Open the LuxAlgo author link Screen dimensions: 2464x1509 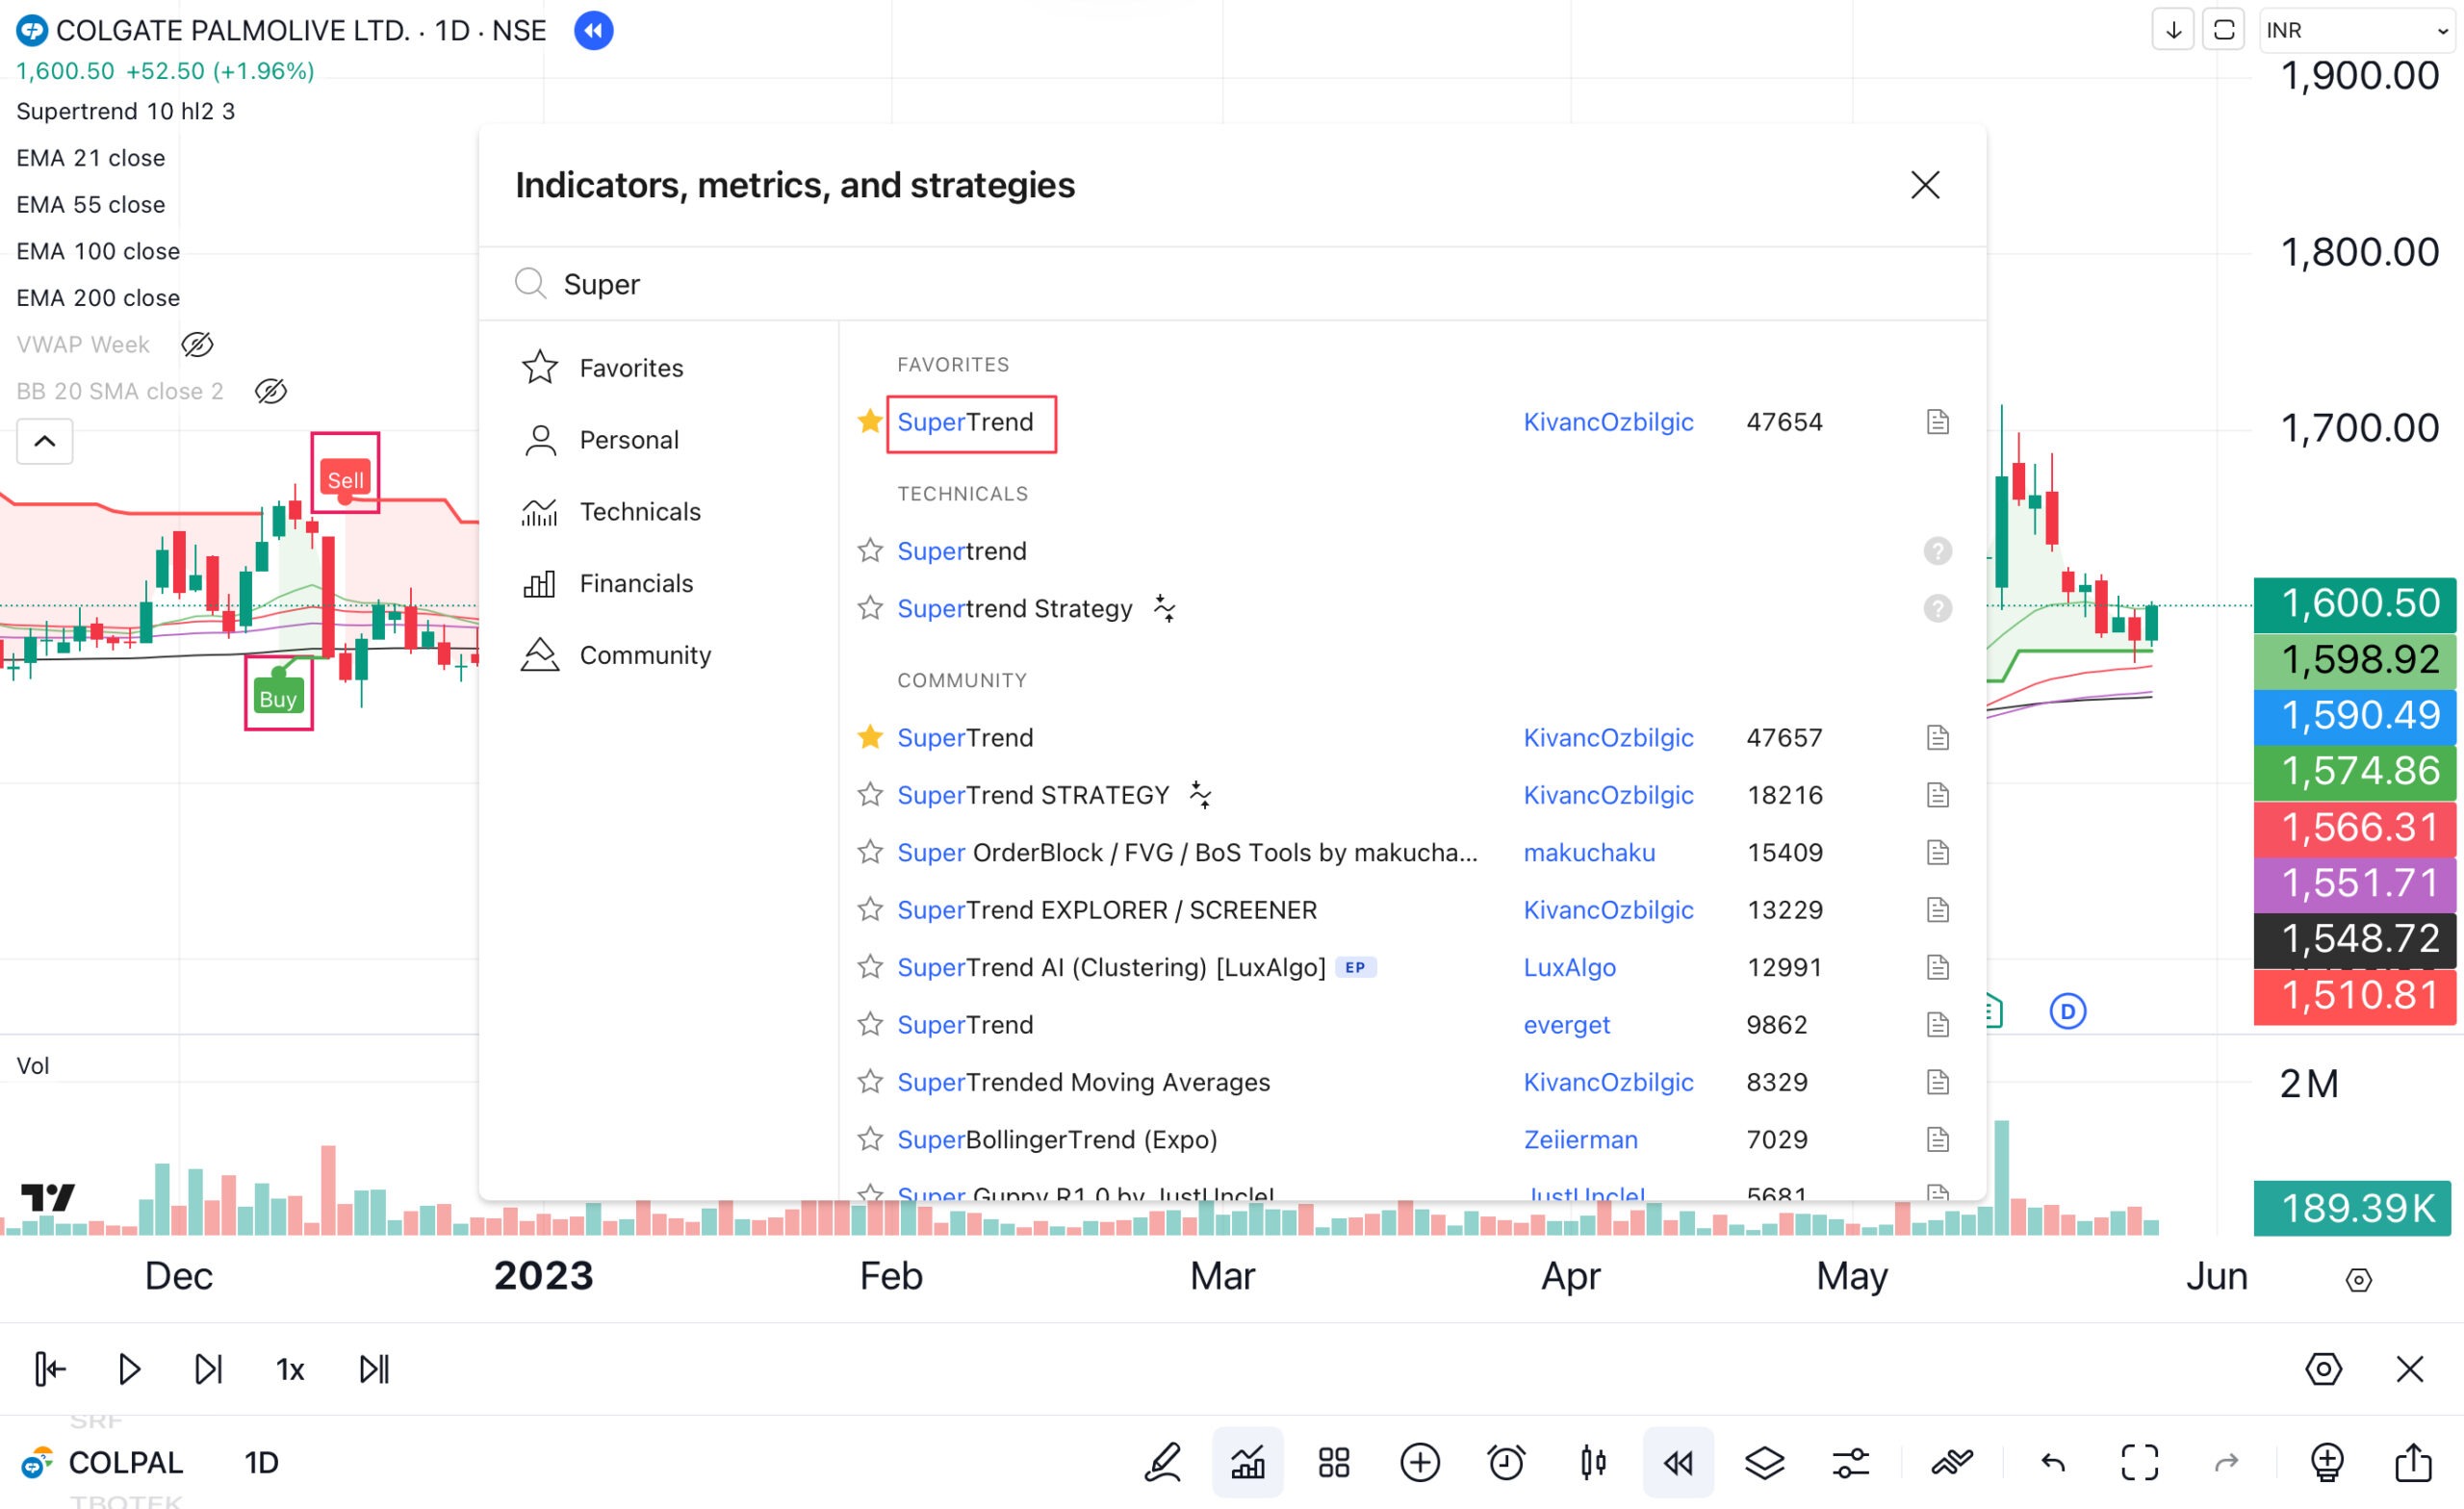click(x=1569, y=967)
